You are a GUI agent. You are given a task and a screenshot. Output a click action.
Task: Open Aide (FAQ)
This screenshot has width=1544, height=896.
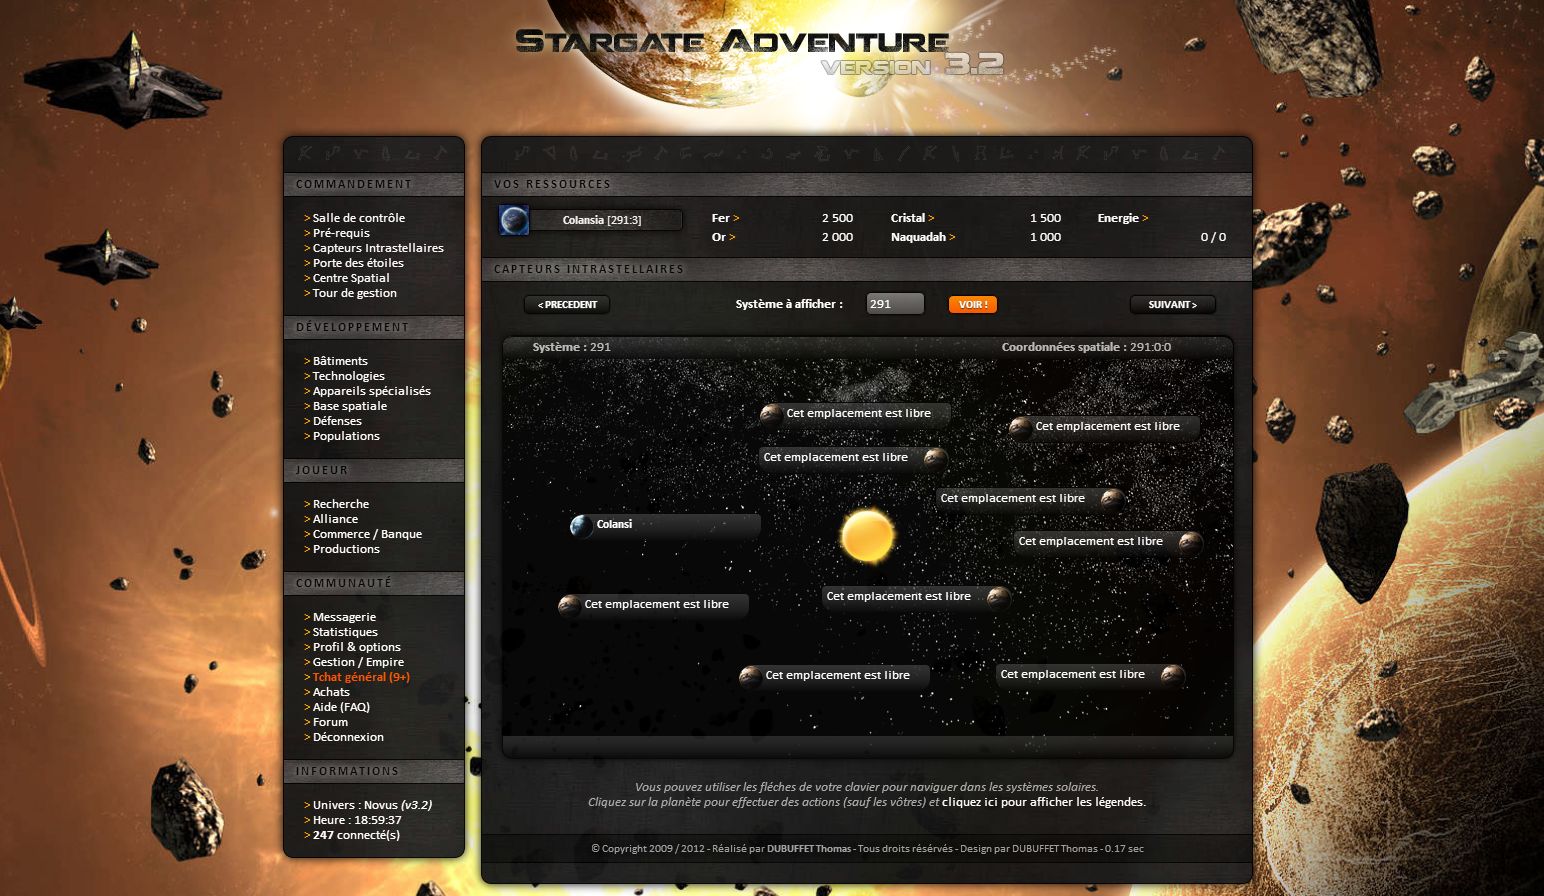tap(341, 707)
